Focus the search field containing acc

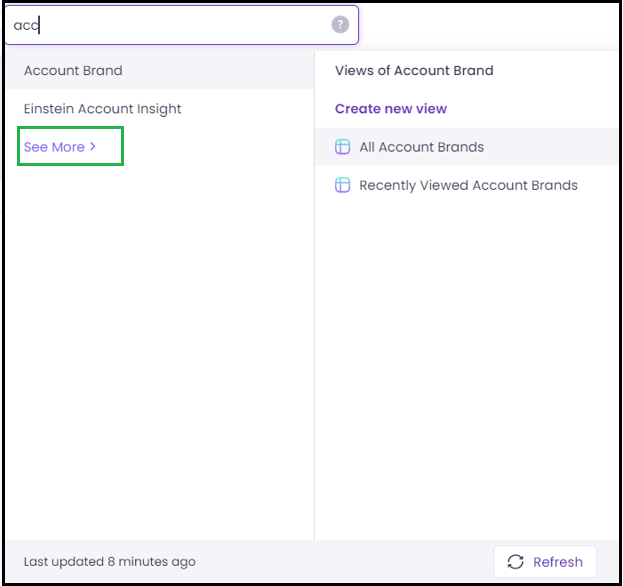tap(182, 25)
